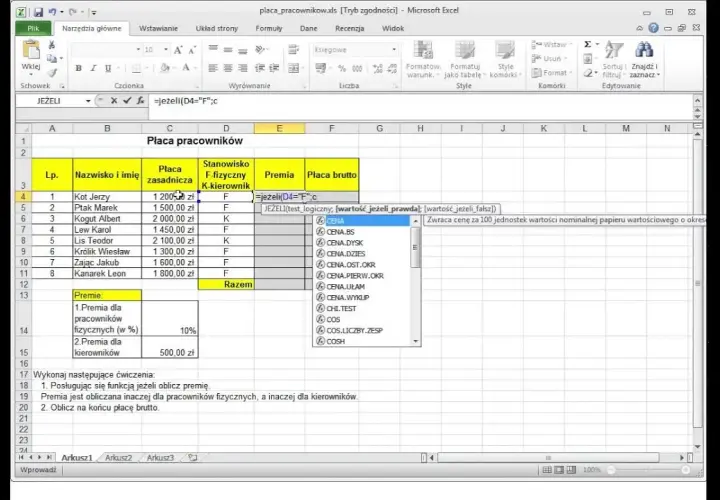
Task: Click the cell borders icon
Action: tap(136, 68)
